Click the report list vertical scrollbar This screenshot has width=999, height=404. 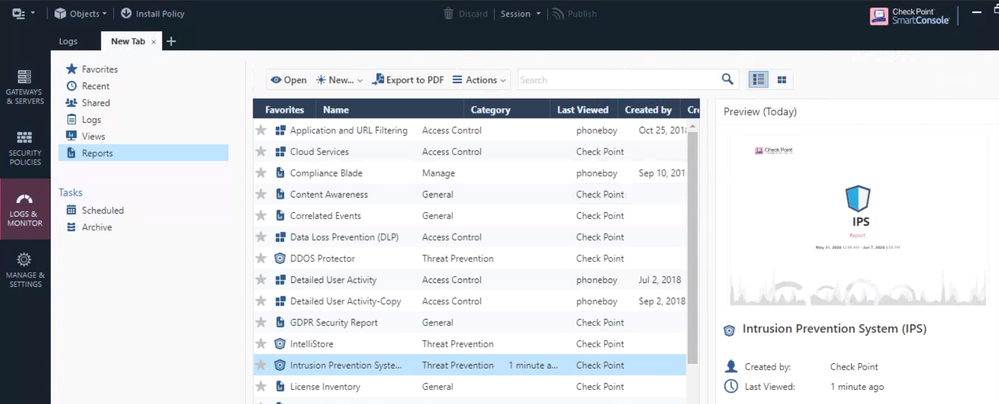click(x=693, y=247)
